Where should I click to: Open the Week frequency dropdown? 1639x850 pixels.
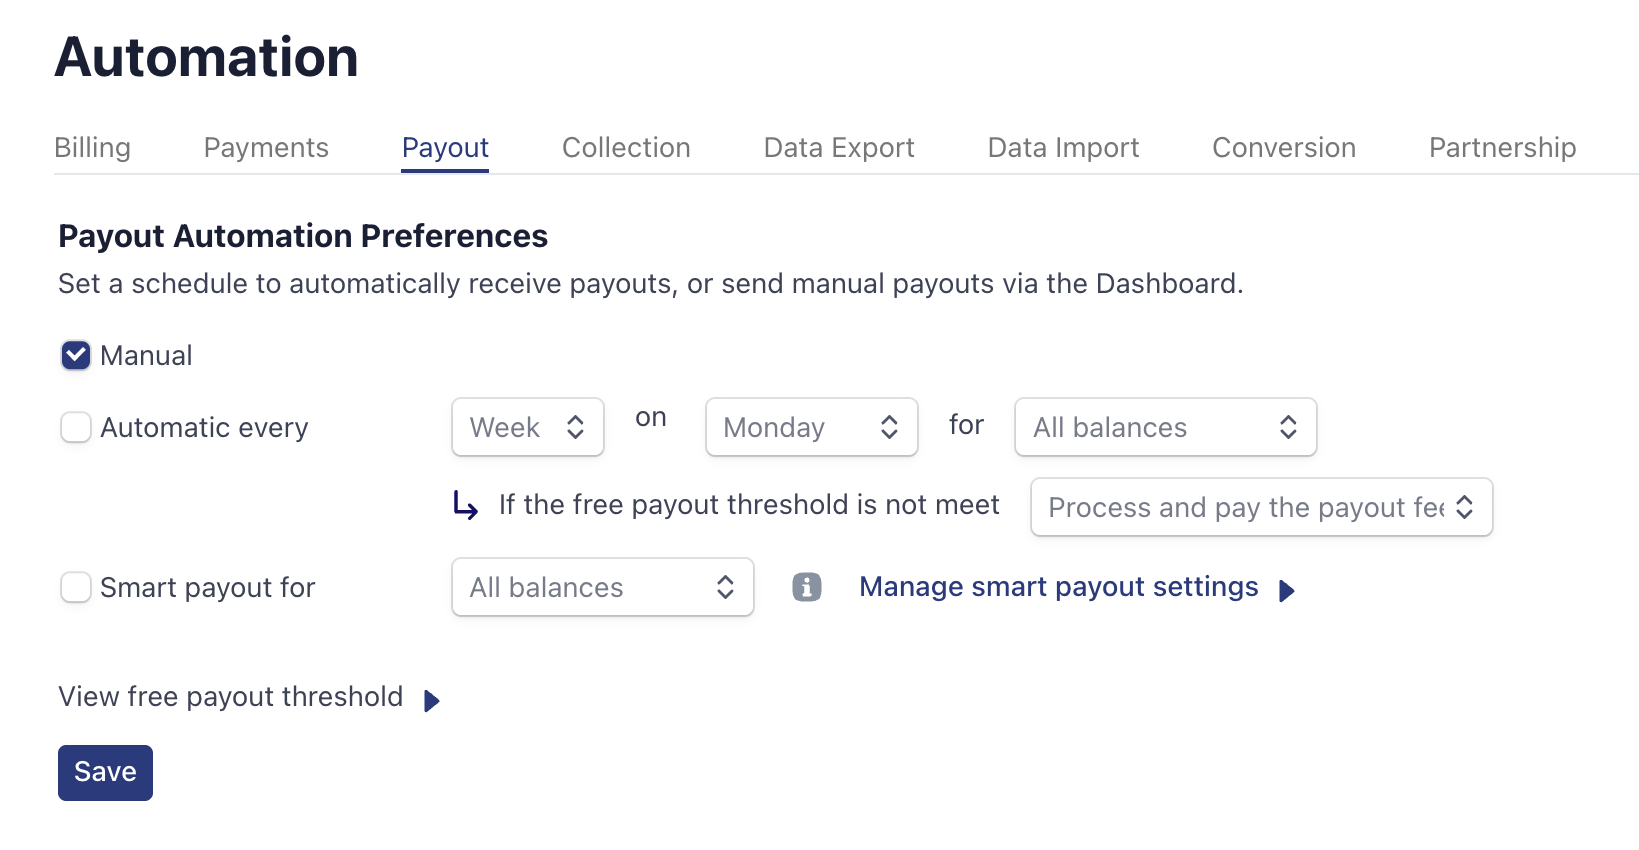[527, 428]
